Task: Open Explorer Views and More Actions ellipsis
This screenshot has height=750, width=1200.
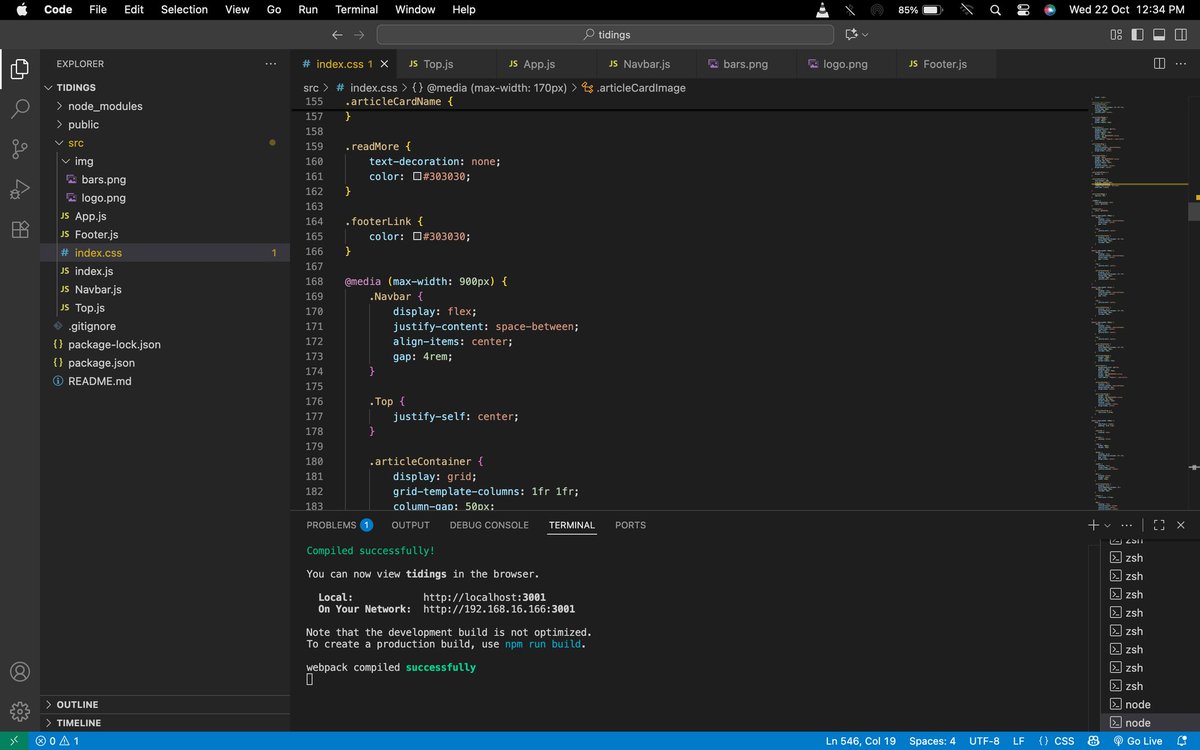Action: click(x=271, y=64)
